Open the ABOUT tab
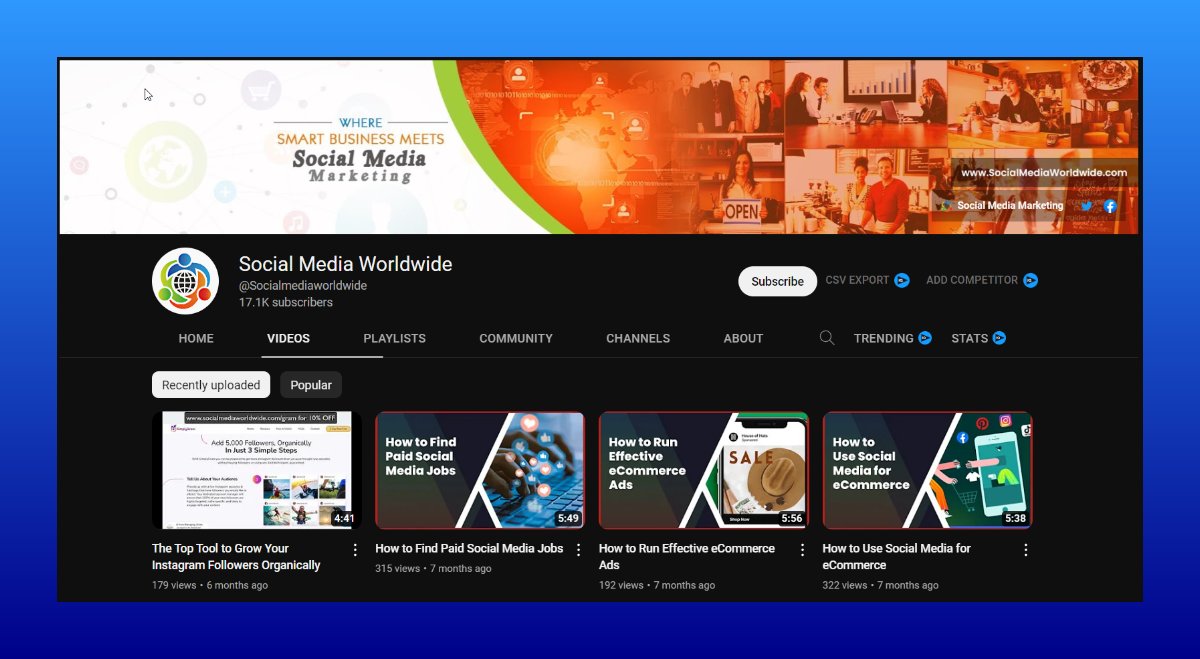This screenshot has height=659, width=1200. tap(743, 338)
